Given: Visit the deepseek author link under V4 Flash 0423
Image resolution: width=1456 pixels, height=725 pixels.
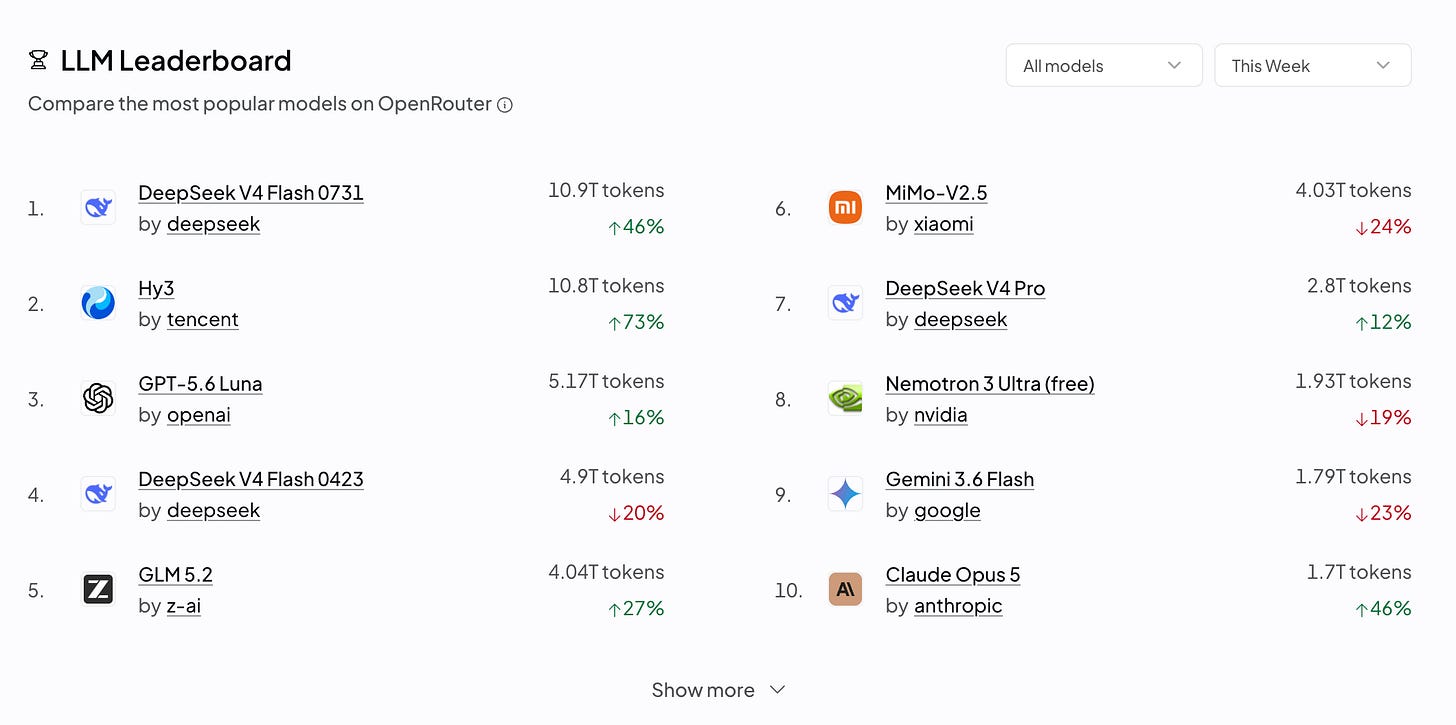Looking at the screenshot, I should (213, 511).
